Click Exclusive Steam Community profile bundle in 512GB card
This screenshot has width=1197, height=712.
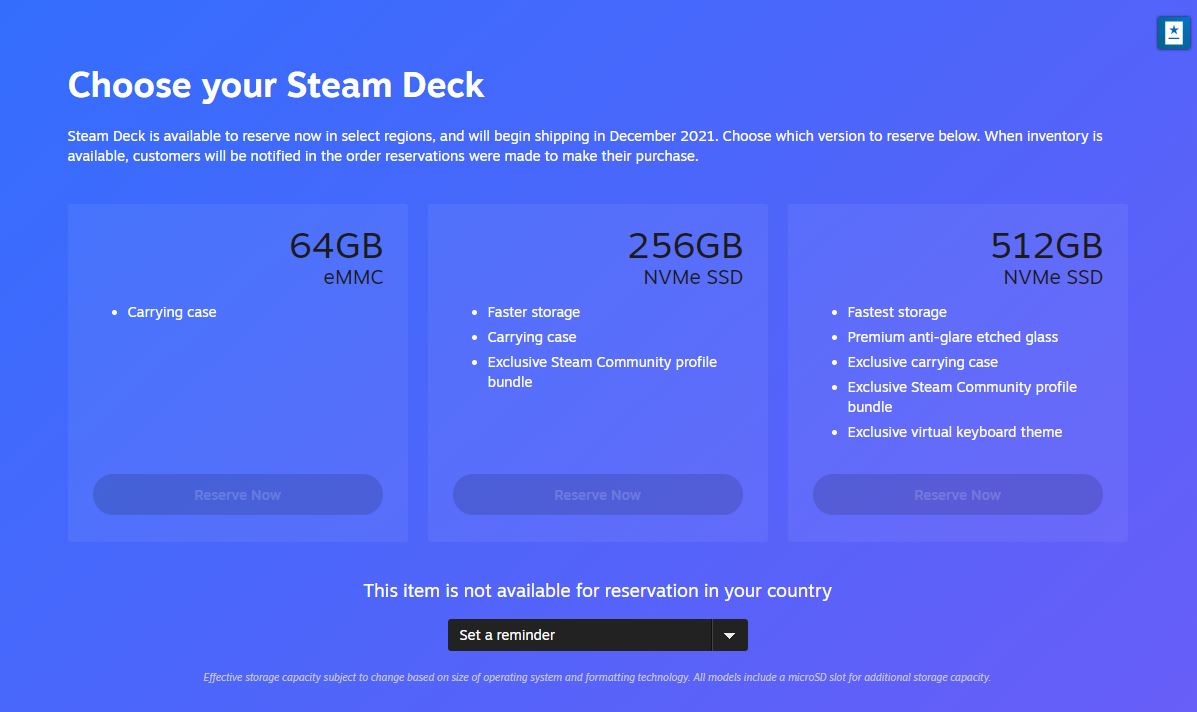pos(962,397)
